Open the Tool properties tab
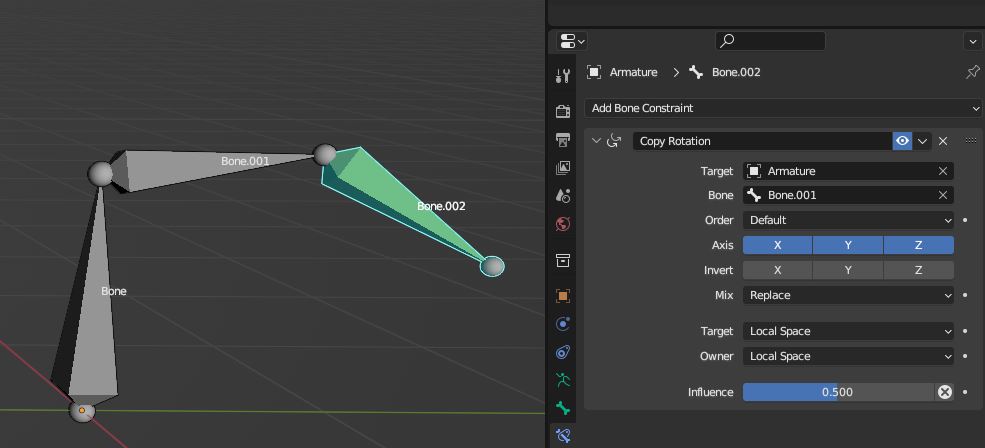 click(x=563, y=76)
